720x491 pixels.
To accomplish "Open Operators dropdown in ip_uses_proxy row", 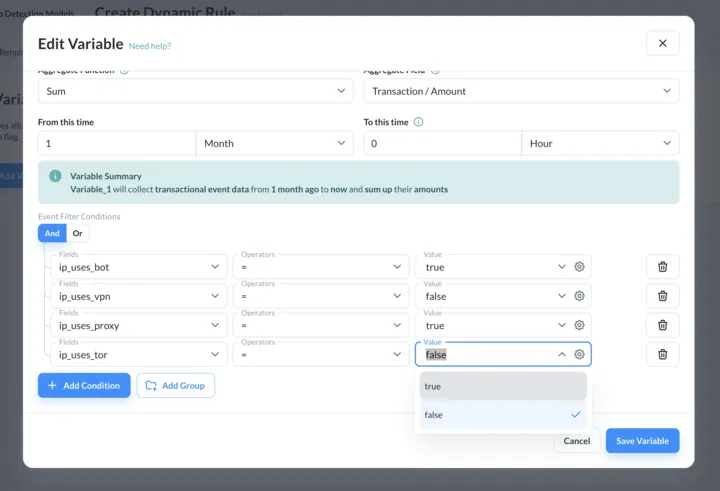I will coord(321,325).
